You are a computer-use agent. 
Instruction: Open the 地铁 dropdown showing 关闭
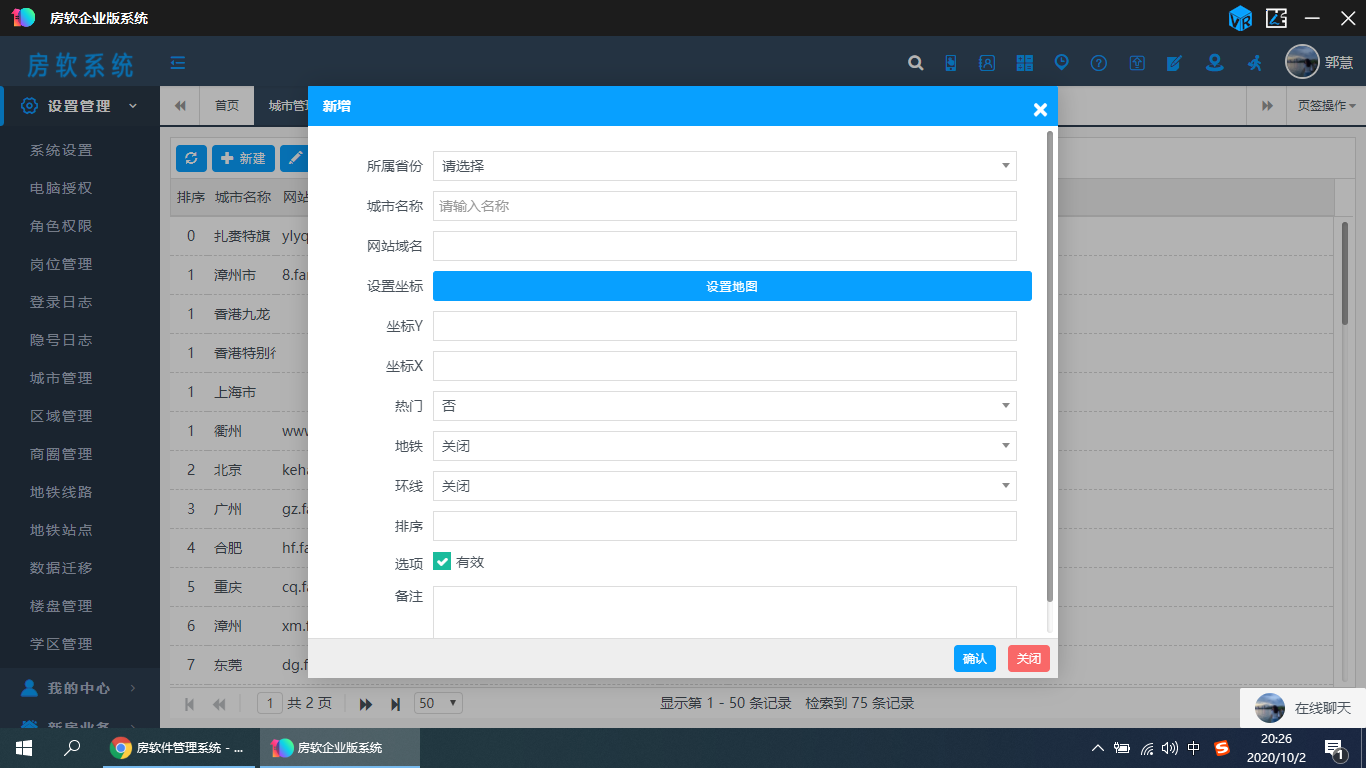pos(725,446)
